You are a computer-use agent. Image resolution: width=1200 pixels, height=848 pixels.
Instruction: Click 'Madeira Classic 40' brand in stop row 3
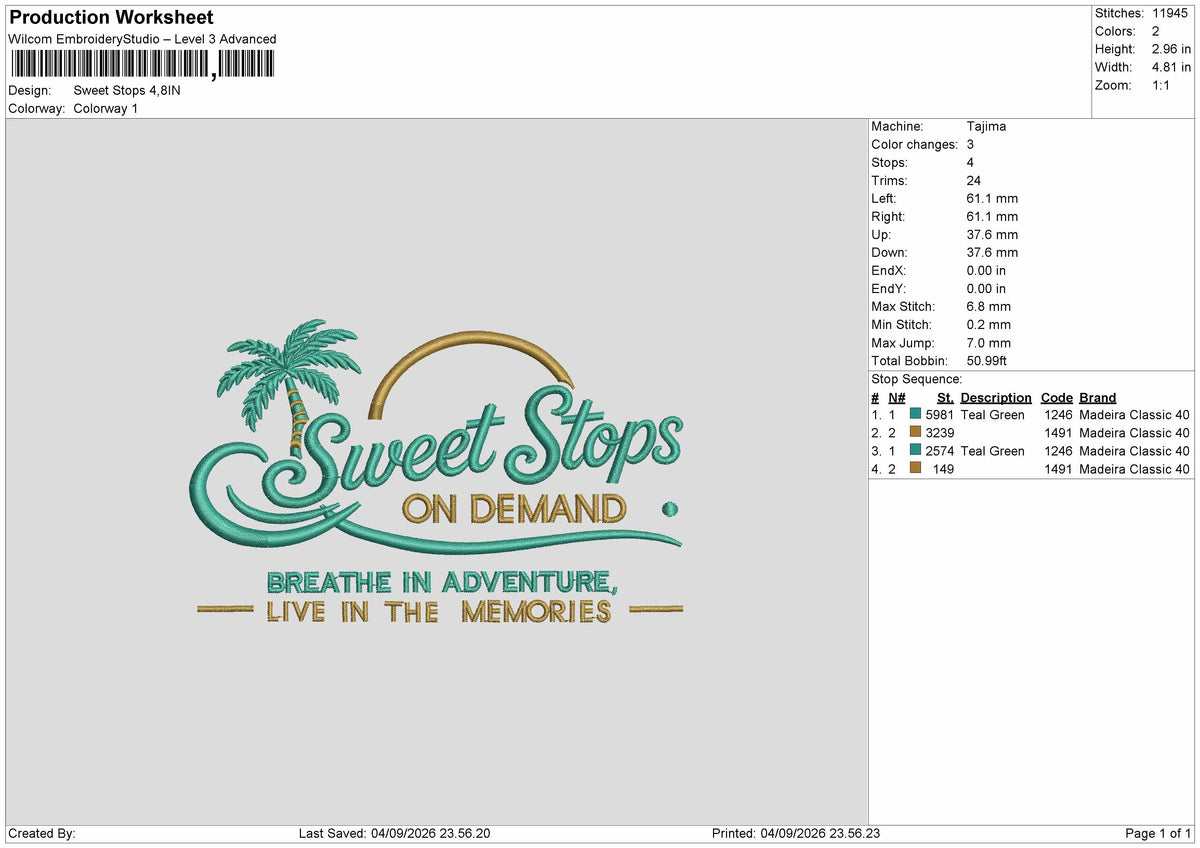(1135, 450)
